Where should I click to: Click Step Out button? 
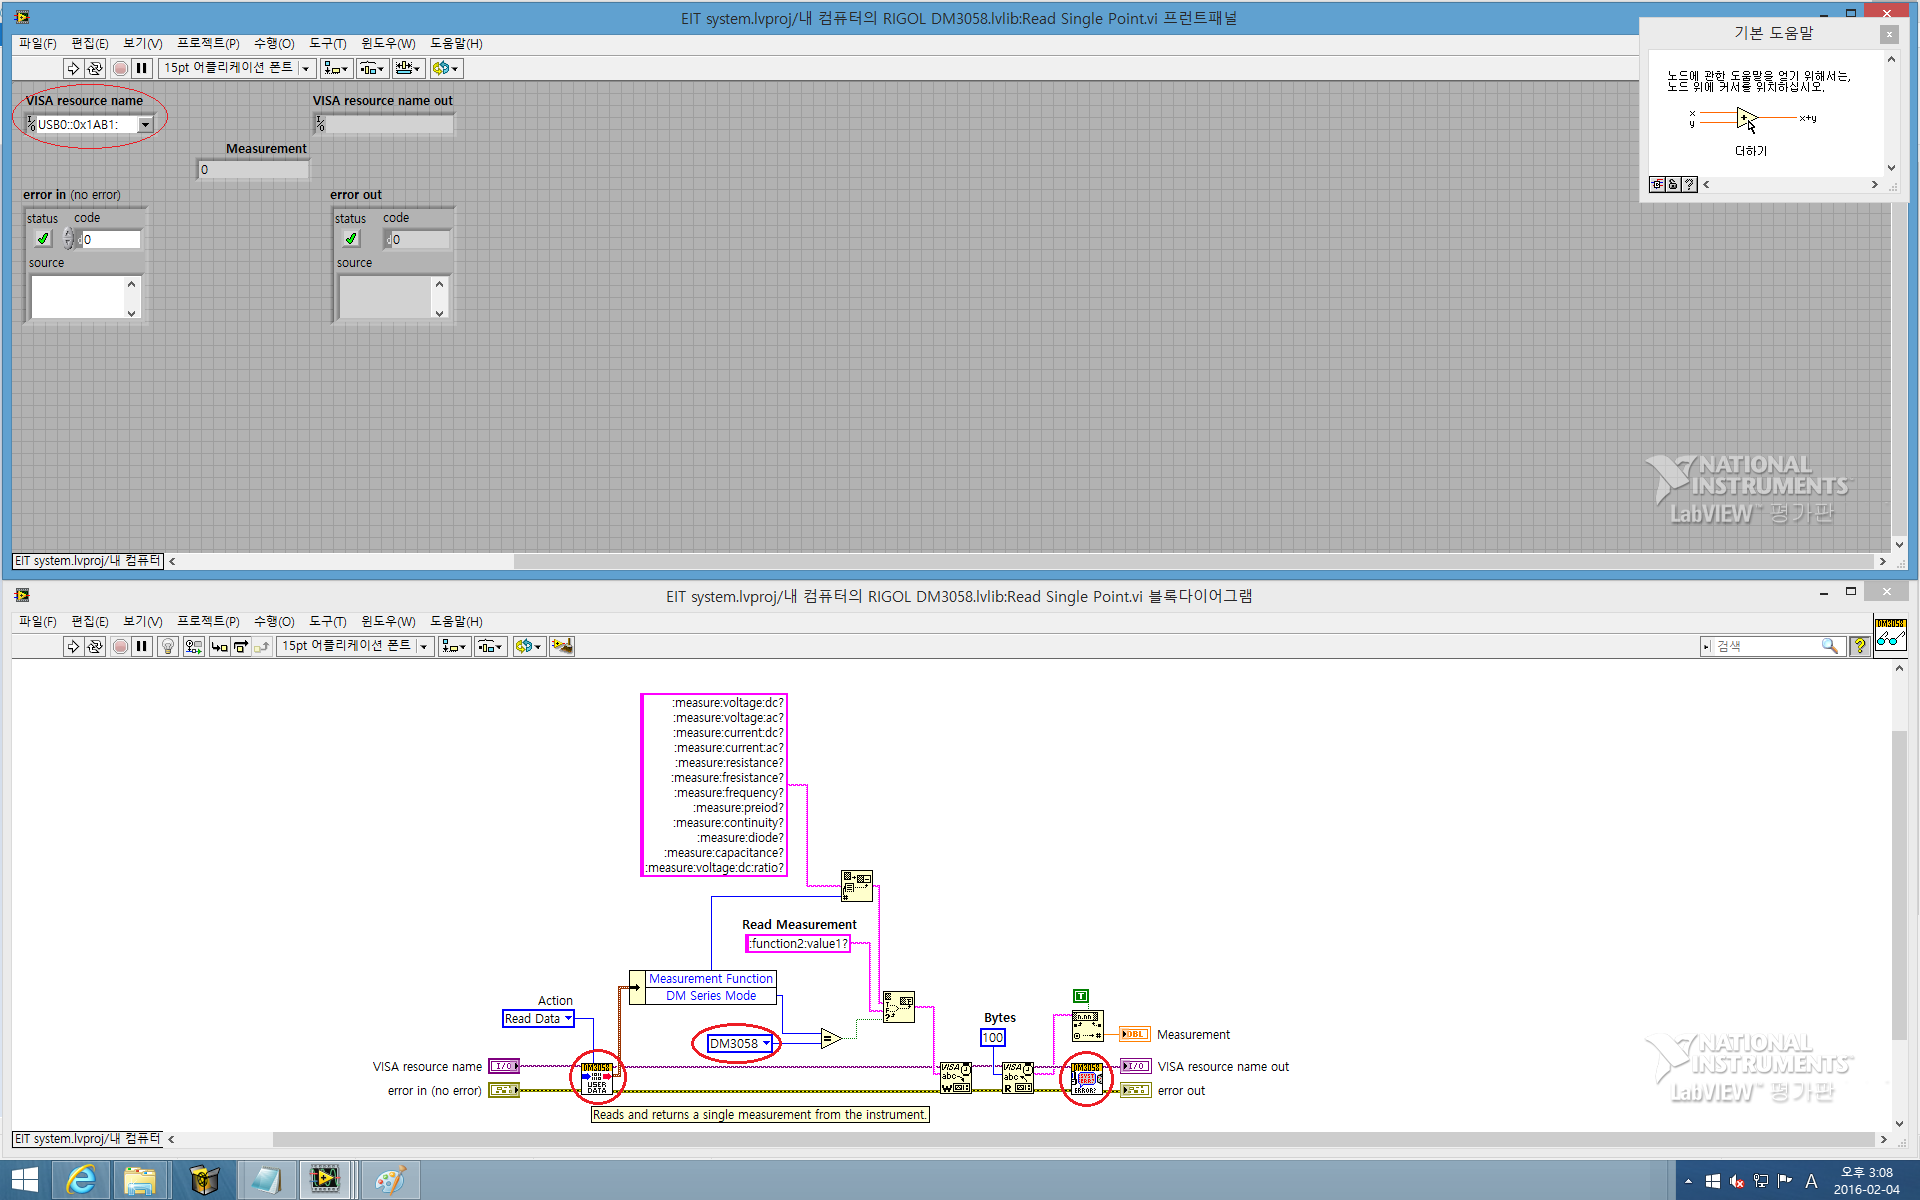[x=262, y=646]
